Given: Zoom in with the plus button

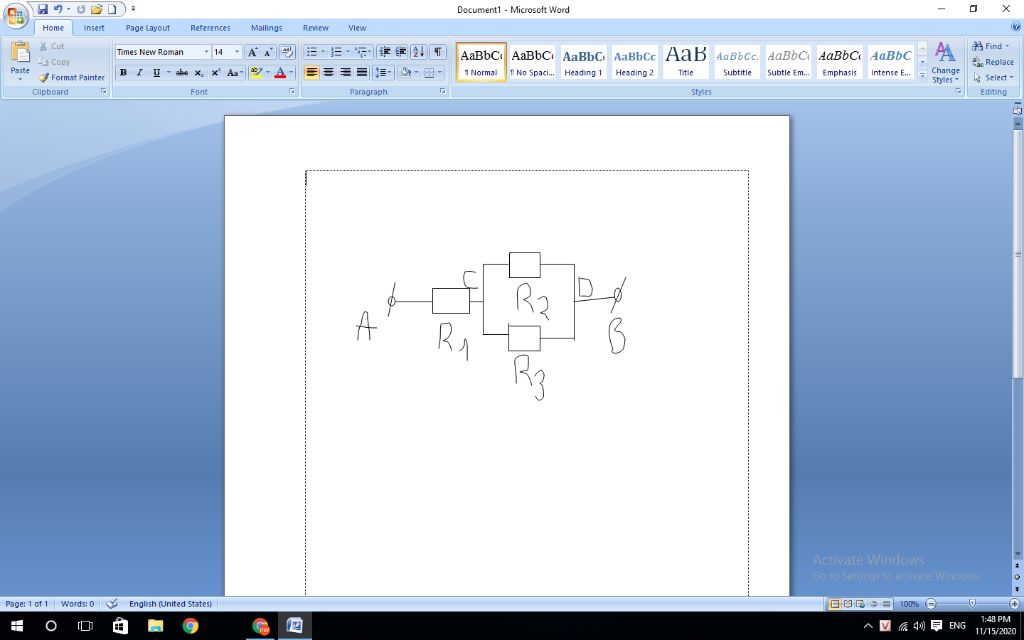Looking at the screenshot, I should pos(1014,604).
